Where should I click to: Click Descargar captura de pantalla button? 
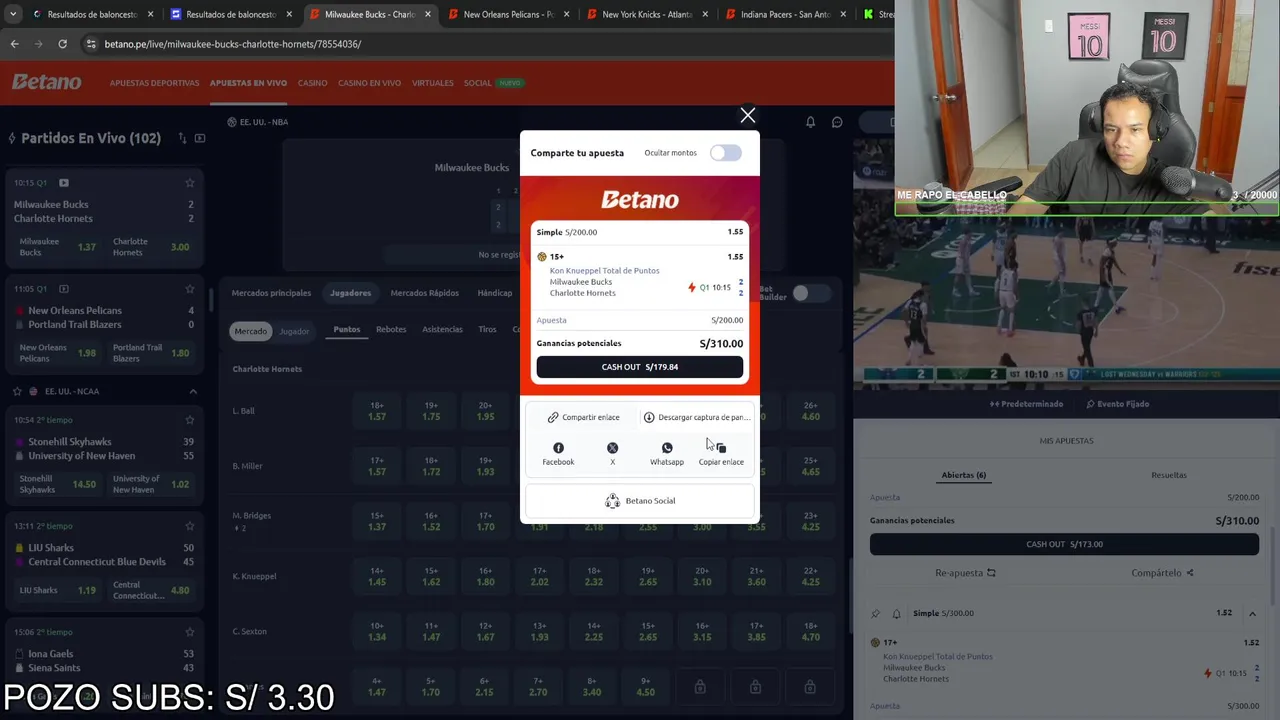pos(696,417)
